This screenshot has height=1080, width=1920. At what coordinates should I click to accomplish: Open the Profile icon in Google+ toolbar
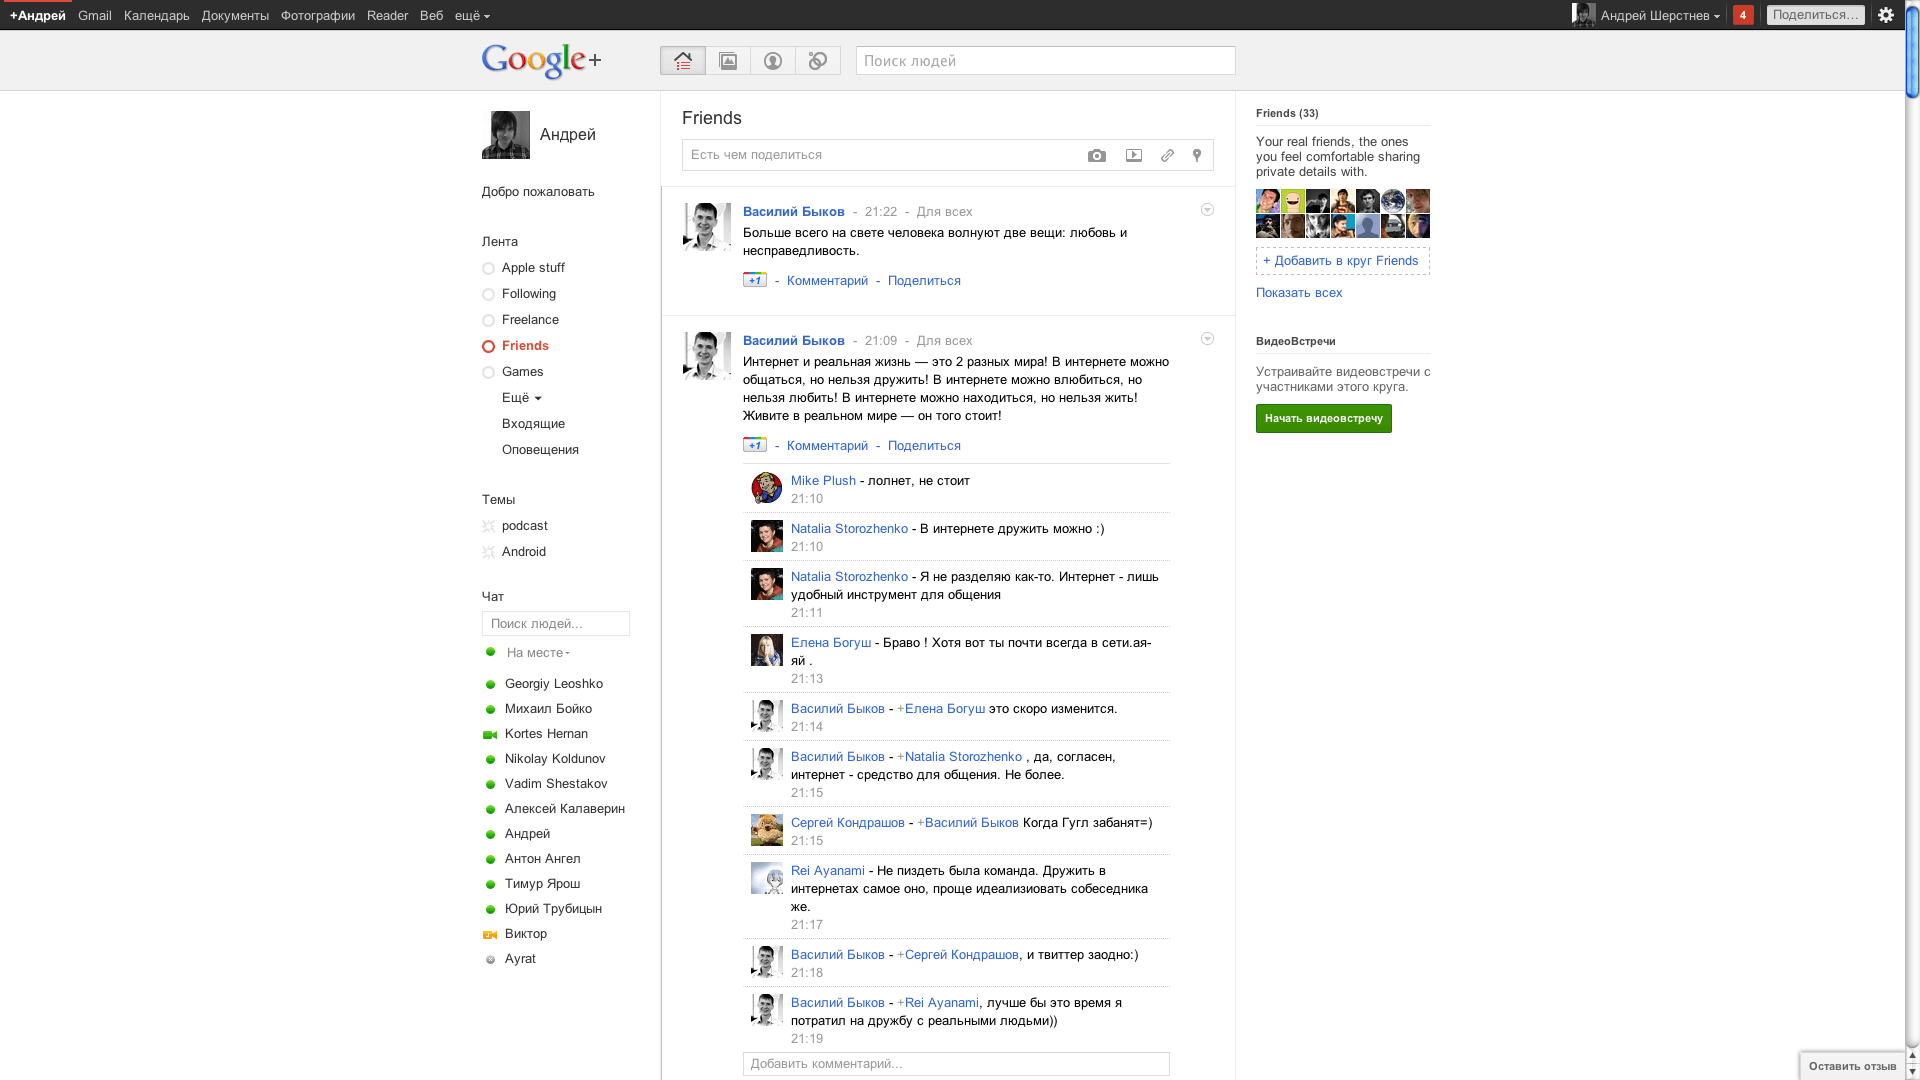click(x=773, y=61)
